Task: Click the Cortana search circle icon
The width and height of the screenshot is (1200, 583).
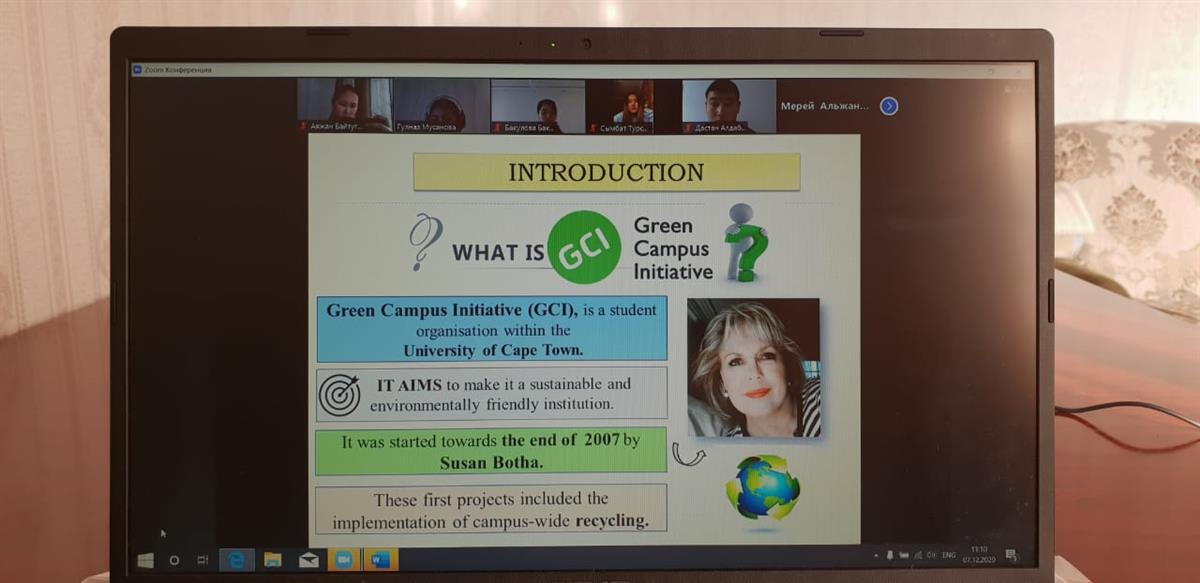Action: pos(175,560)
